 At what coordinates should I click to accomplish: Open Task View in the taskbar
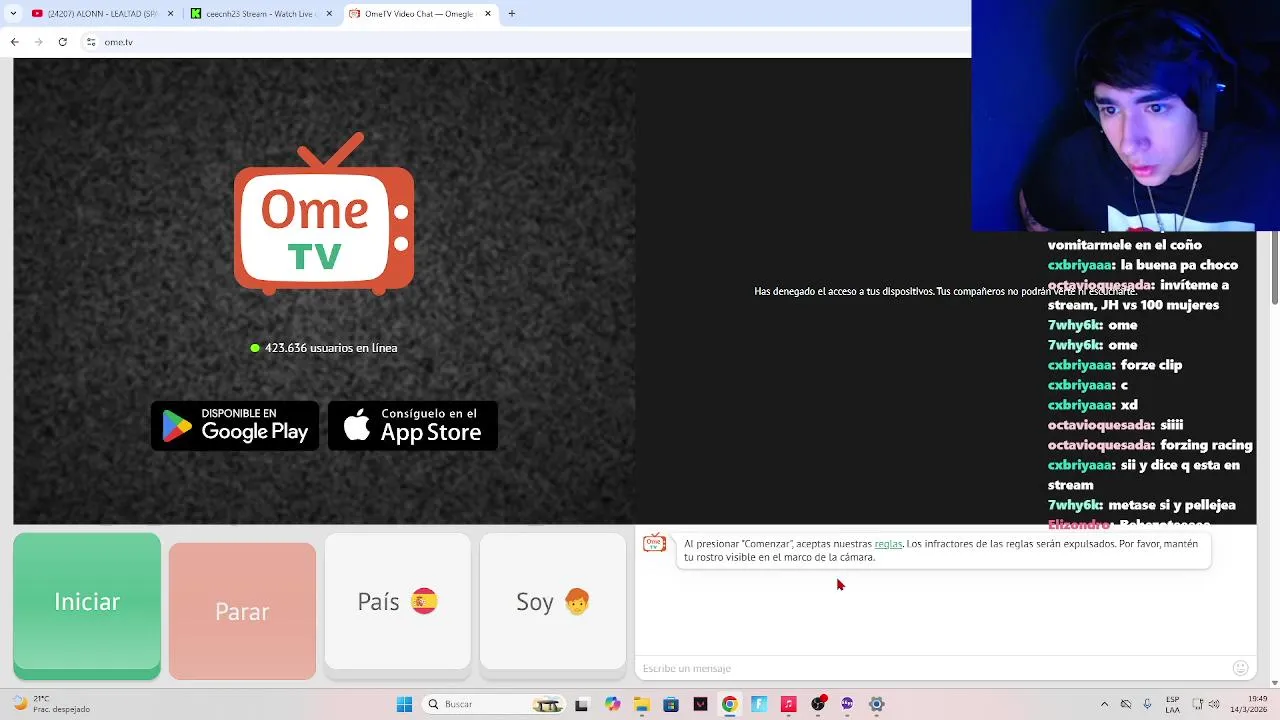pyautogui.click(x=582, y=704)
